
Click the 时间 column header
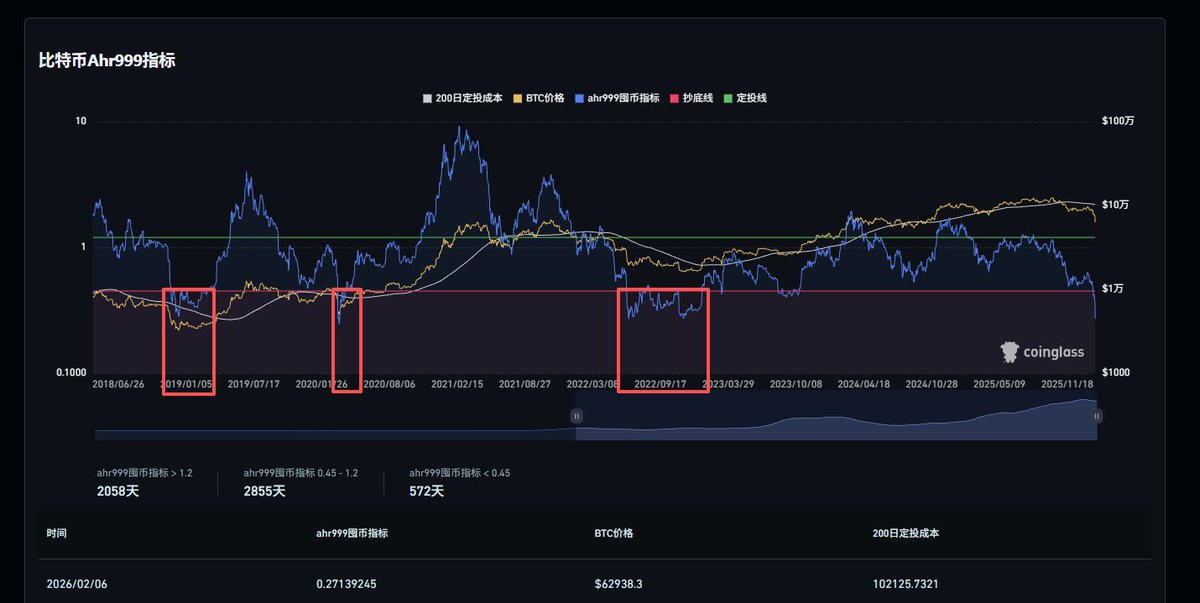coord(56,534)
